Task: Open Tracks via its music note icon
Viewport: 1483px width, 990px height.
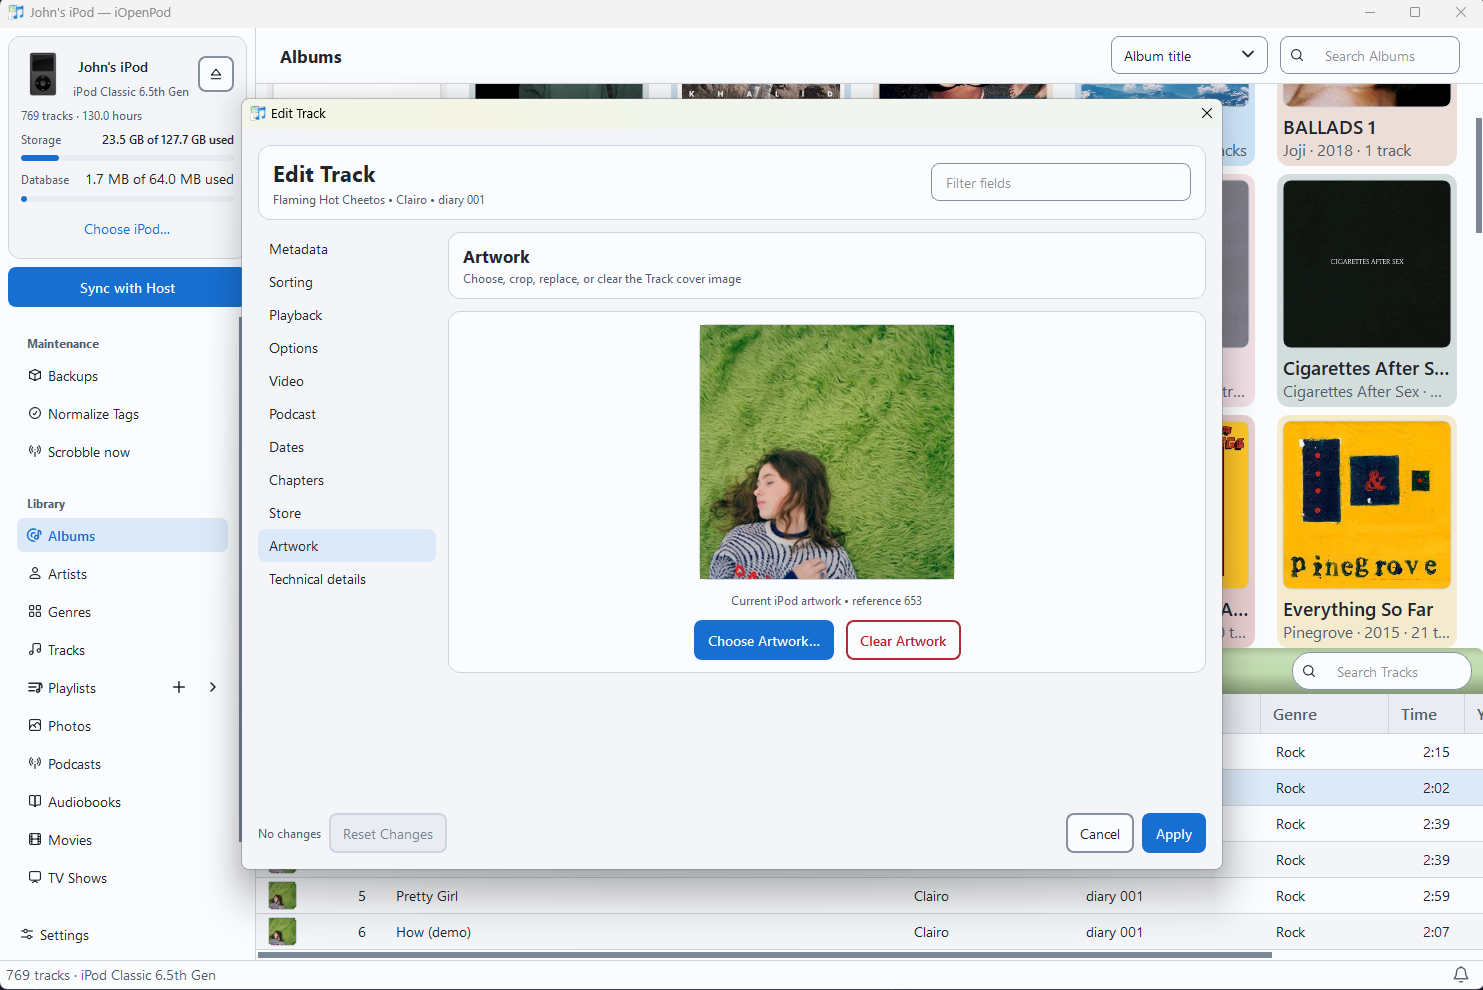Action: pyautogui.click(x=35, y=650)
